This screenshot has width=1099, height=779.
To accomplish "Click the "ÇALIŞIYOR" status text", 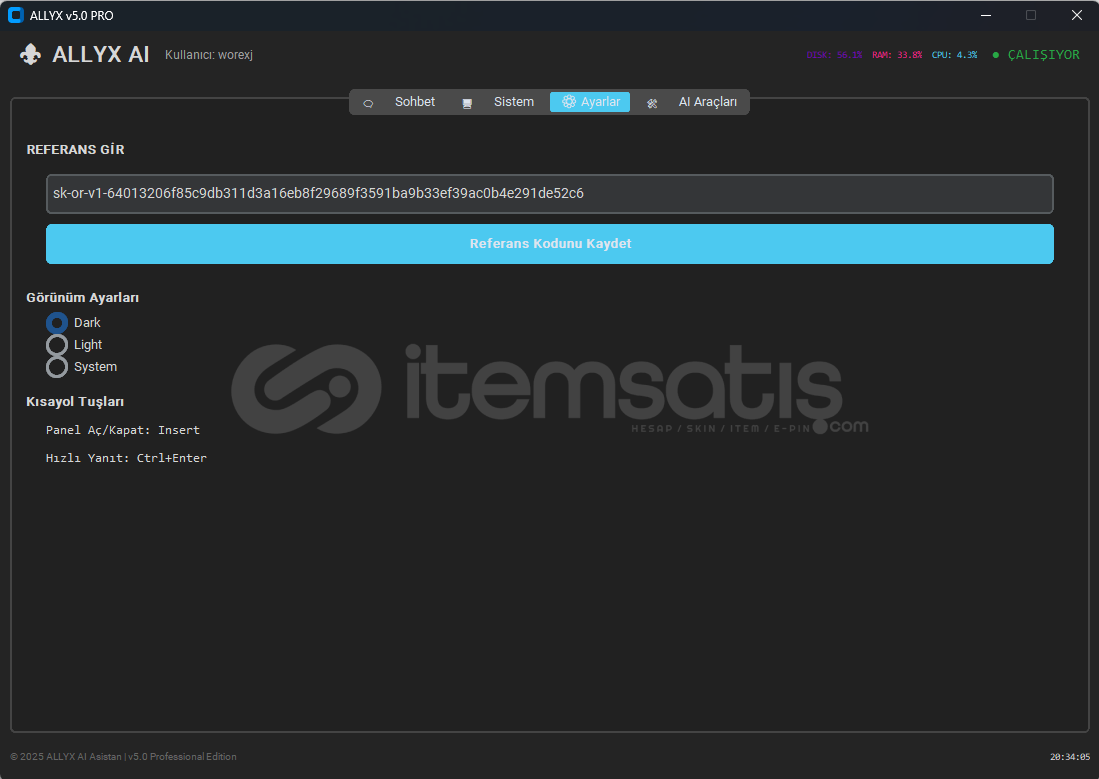I will pos(1044,55).
